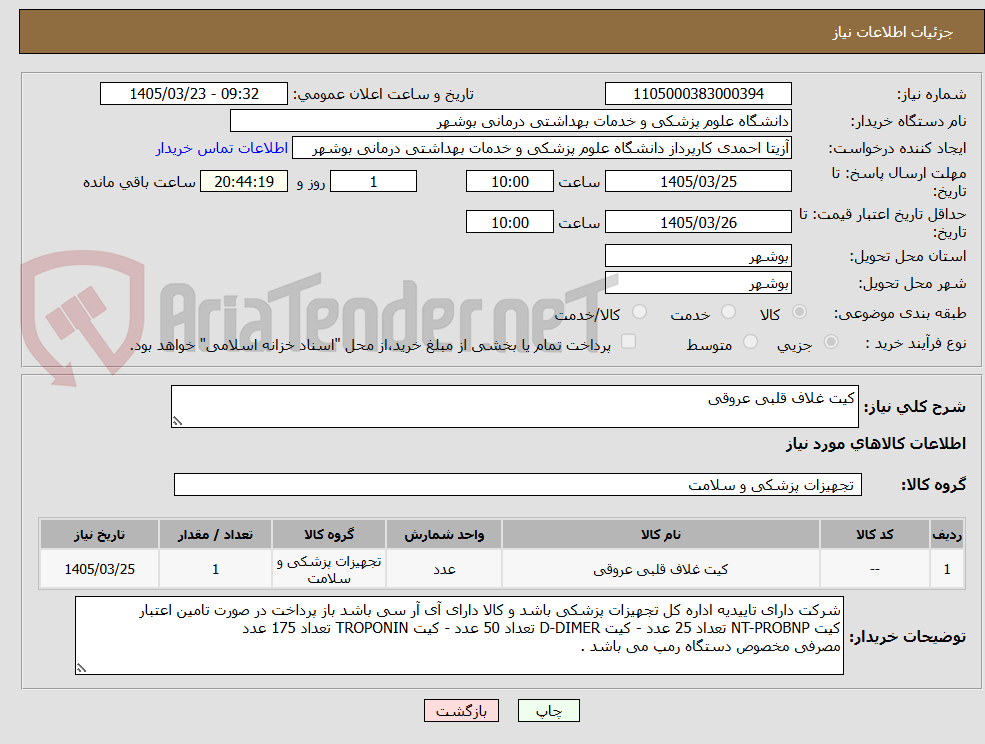Click the توضیحات خریدار label

pyautogui.click(x=908, y=637)
